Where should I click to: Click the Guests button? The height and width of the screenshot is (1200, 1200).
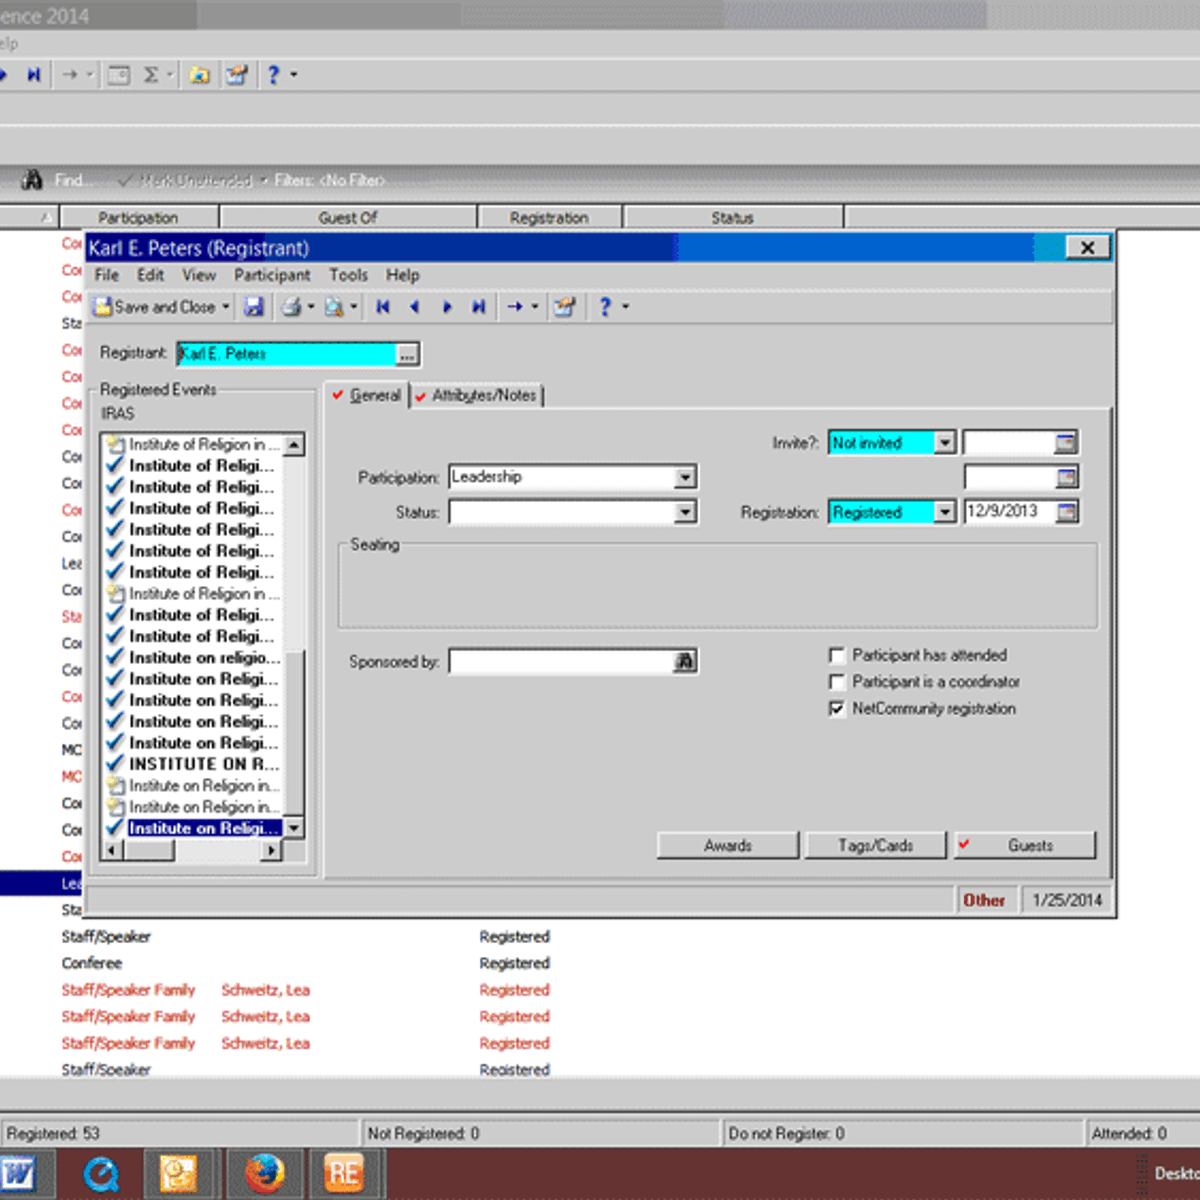click(1025, 846)
